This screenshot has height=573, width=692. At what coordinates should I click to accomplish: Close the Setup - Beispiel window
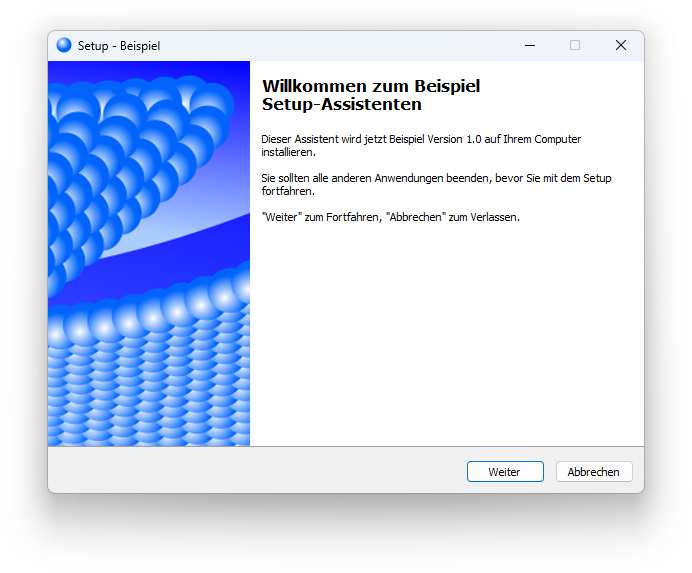pos(621,45)
